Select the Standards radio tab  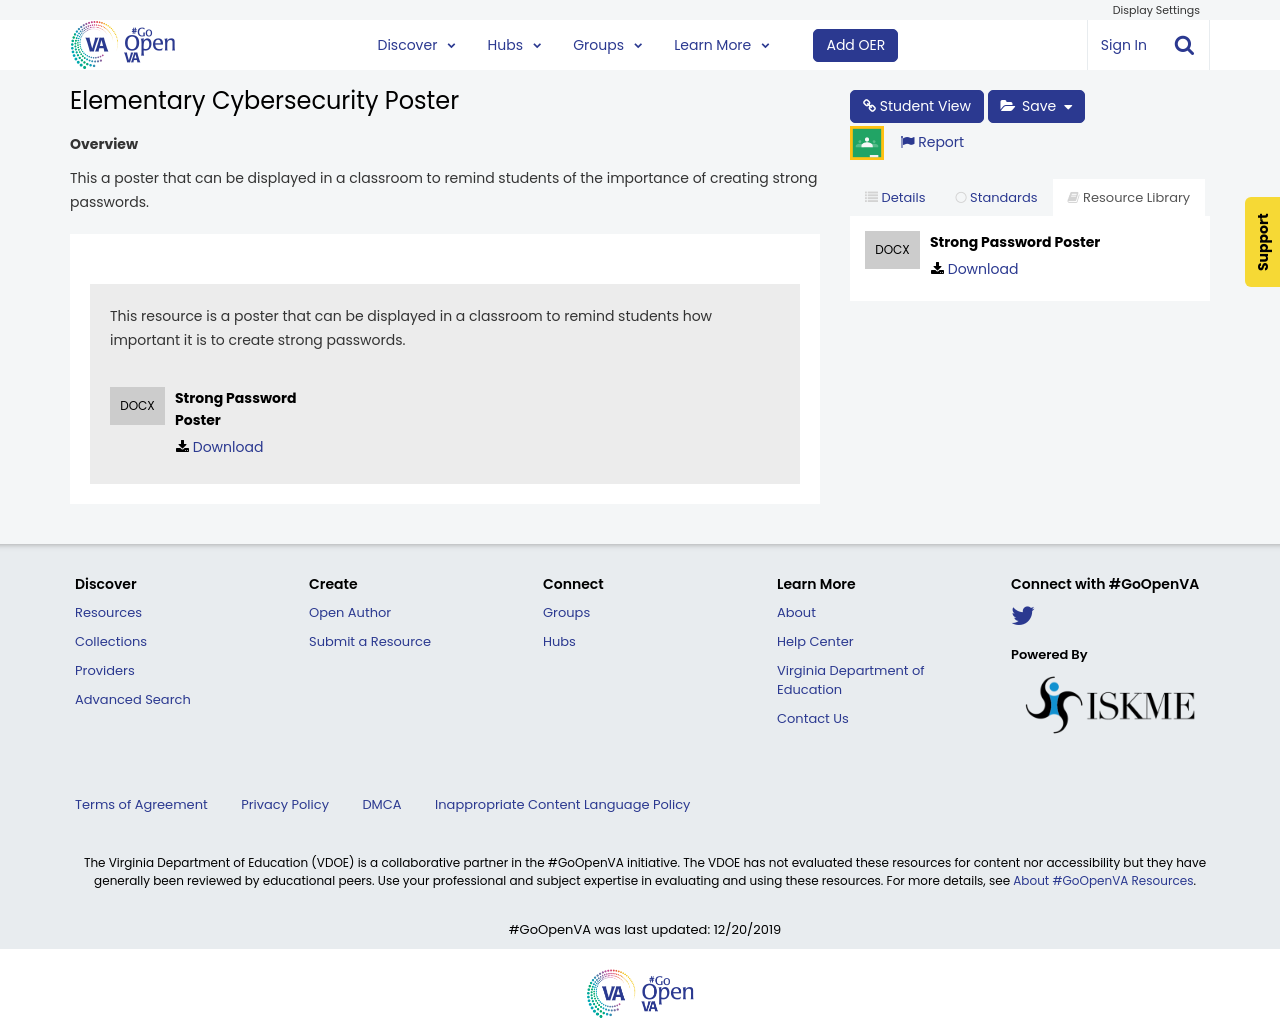pyautogui.click(x=996, y=196)
